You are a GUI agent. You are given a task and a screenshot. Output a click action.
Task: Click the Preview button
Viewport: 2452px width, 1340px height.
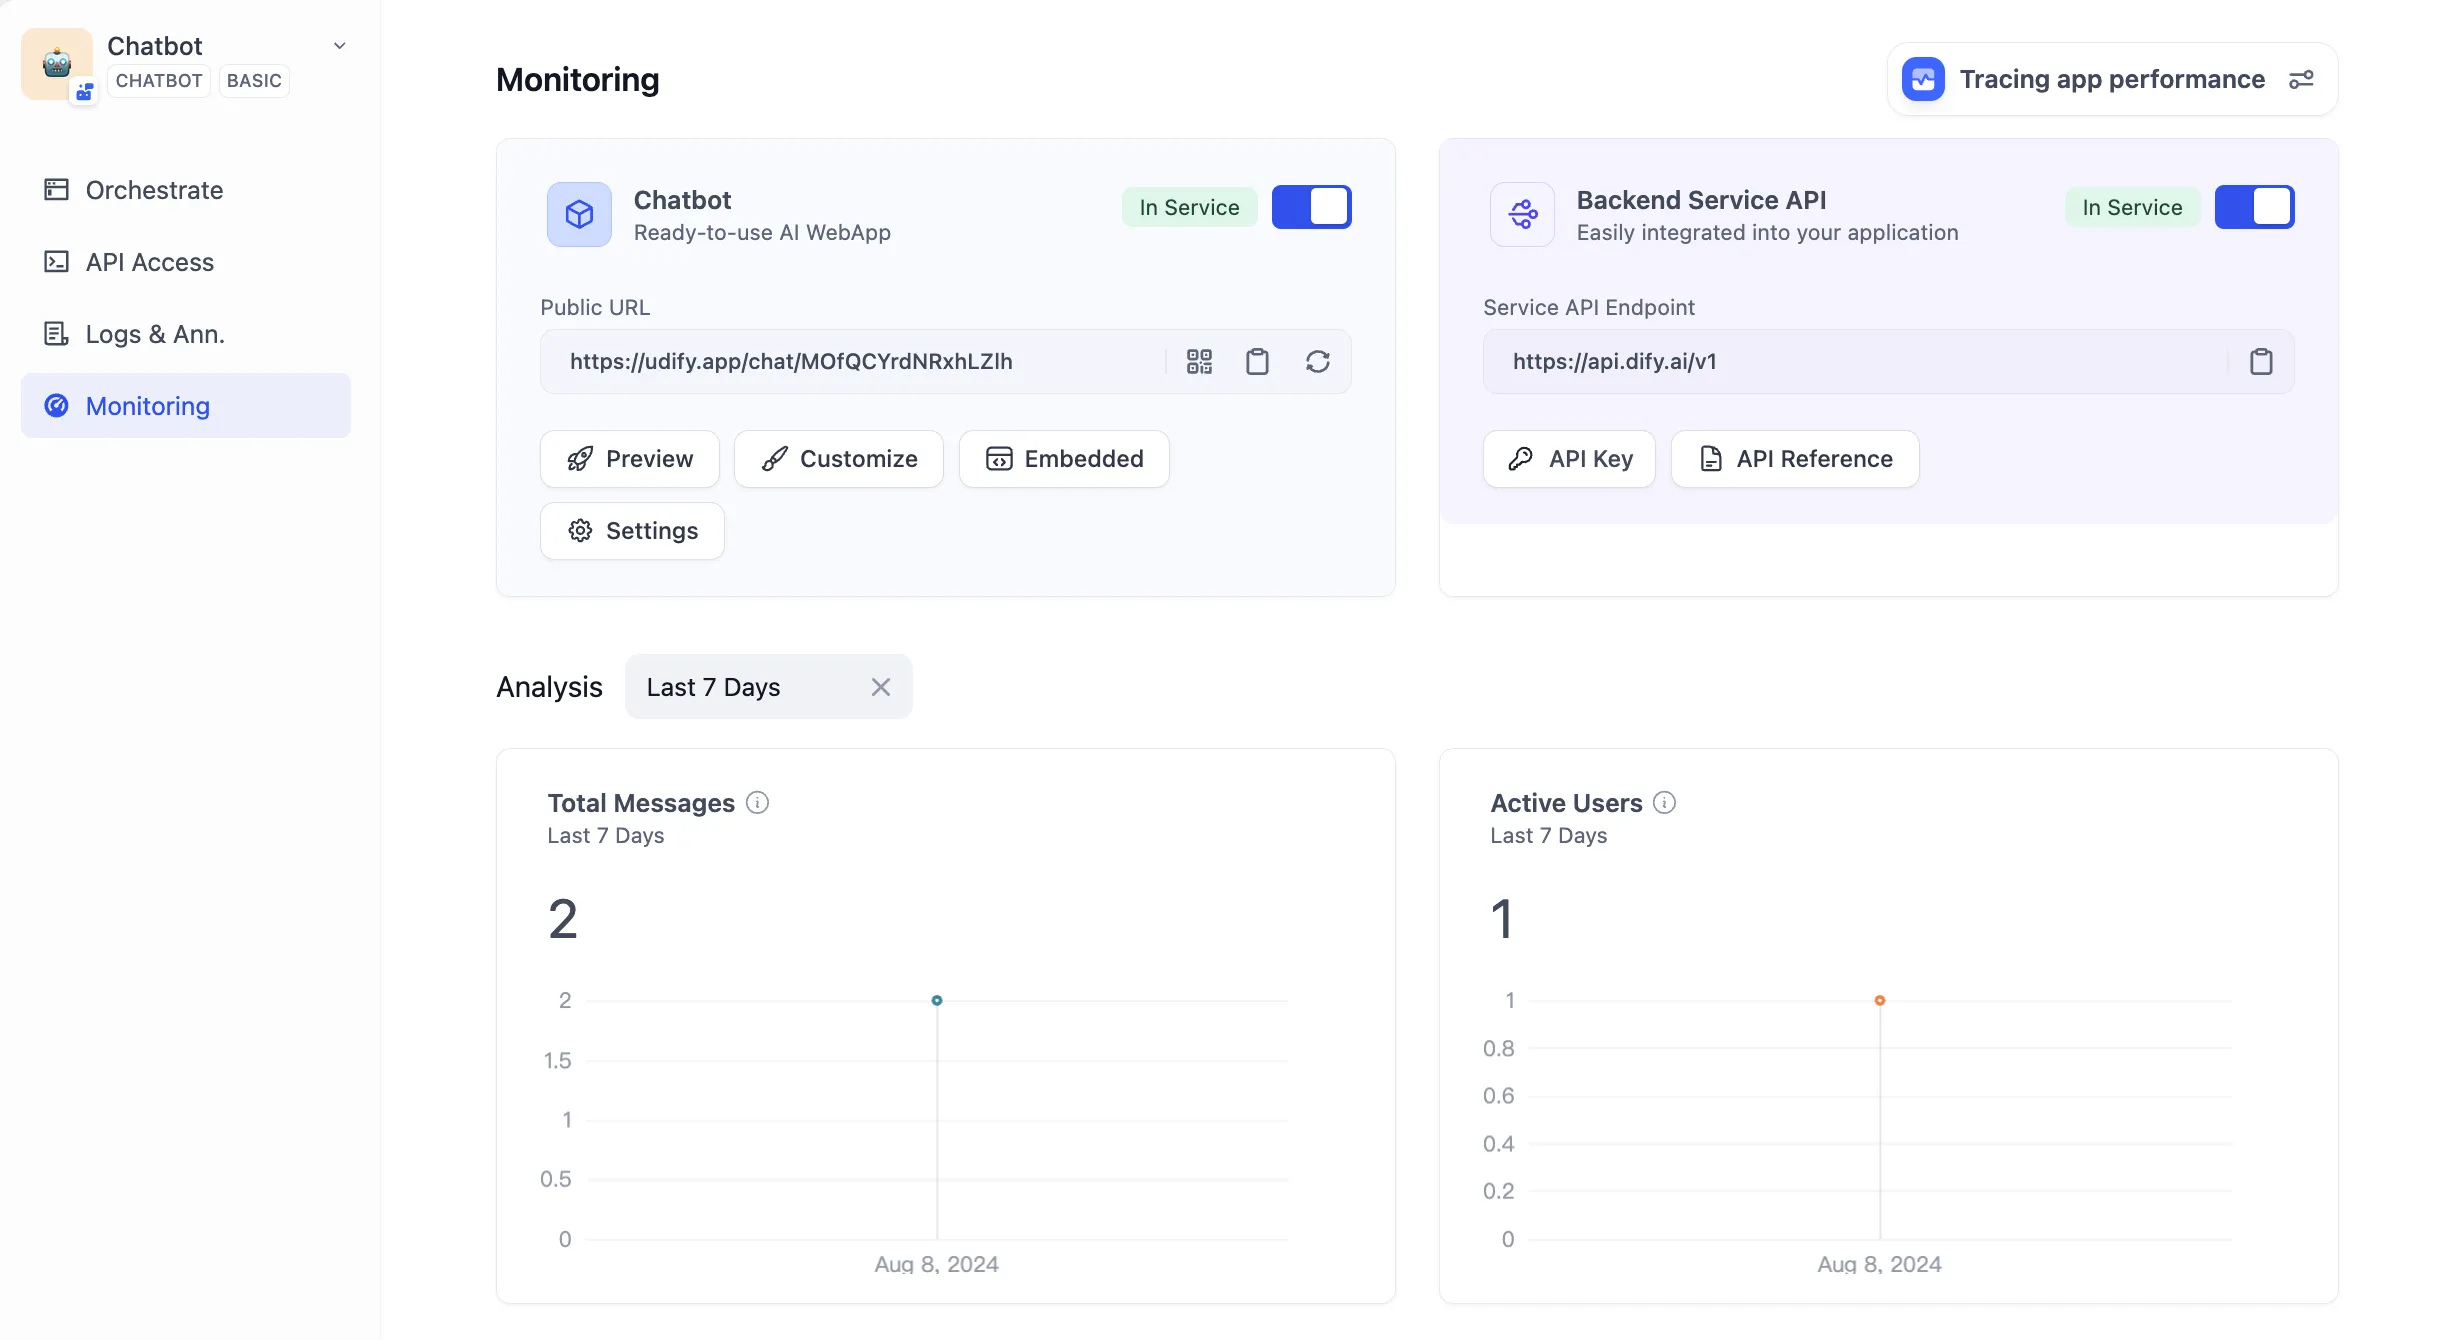pyautogui.click(x=630, y=459)
